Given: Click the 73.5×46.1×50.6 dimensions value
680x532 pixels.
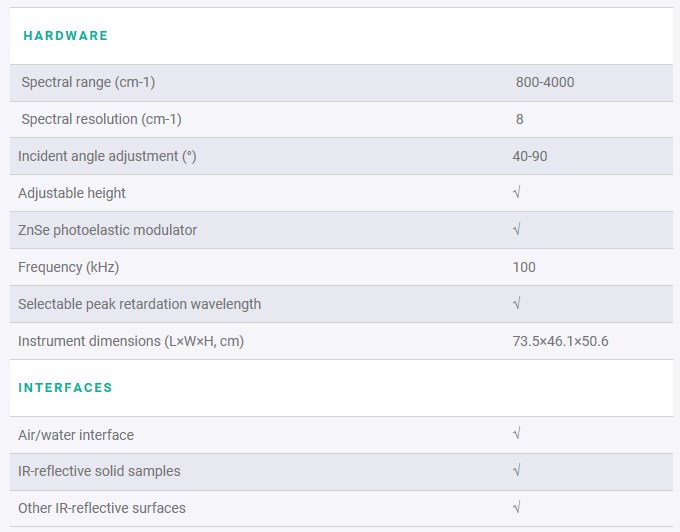Looking at the screenshot, I should (560, 341).
